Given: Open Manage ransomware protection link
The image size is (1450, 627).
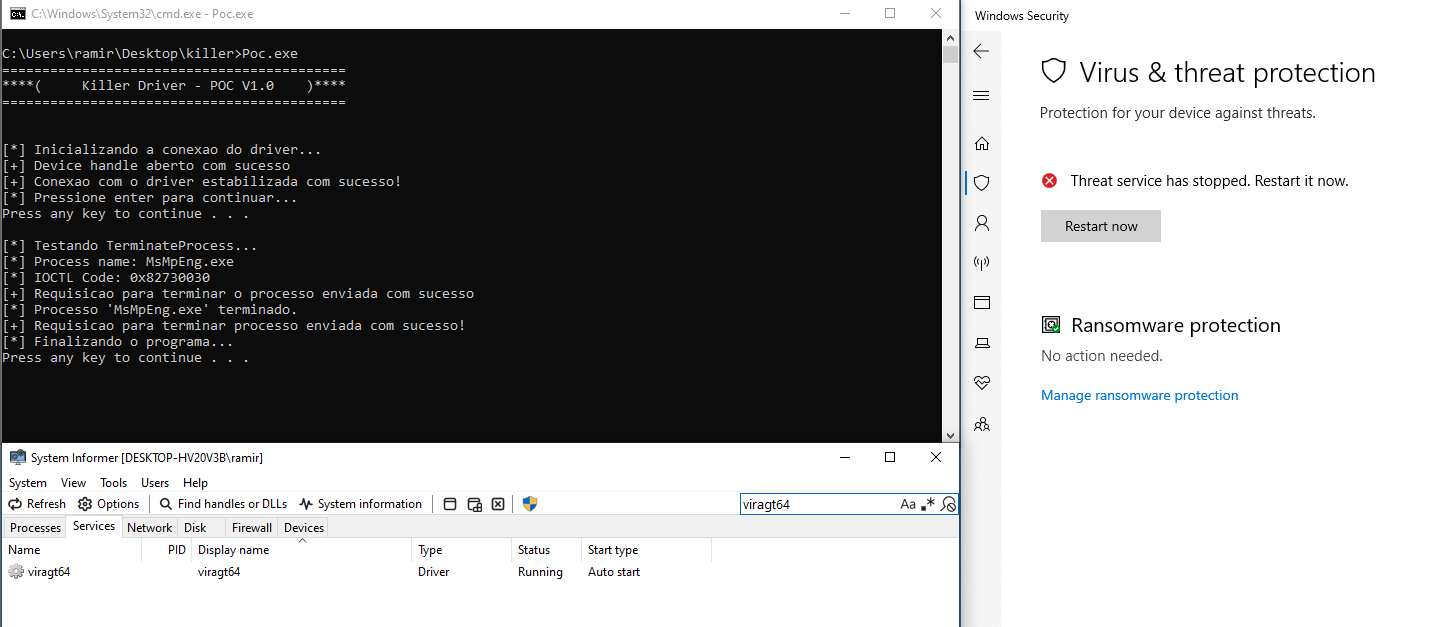Looking at the screenshot, I should [x=1139, y=395].
